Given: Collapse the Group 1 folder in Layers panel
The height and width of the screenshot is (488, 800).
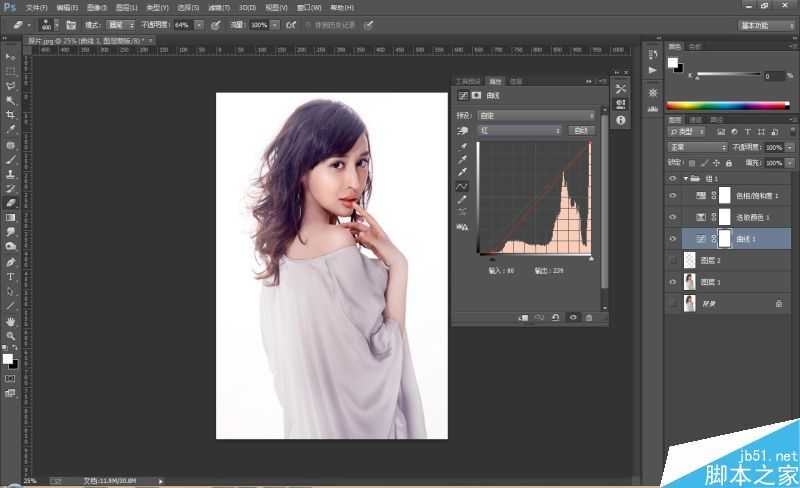Looking at the screenshot, I should tap(684, 178).
